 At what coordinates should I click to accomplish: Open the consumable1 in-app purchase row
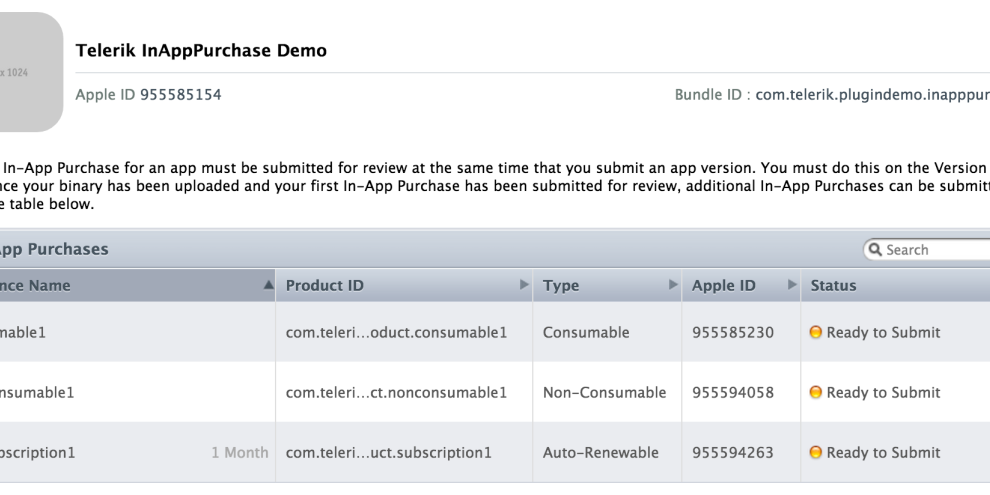pyautogui.click(x=30, y=333)
